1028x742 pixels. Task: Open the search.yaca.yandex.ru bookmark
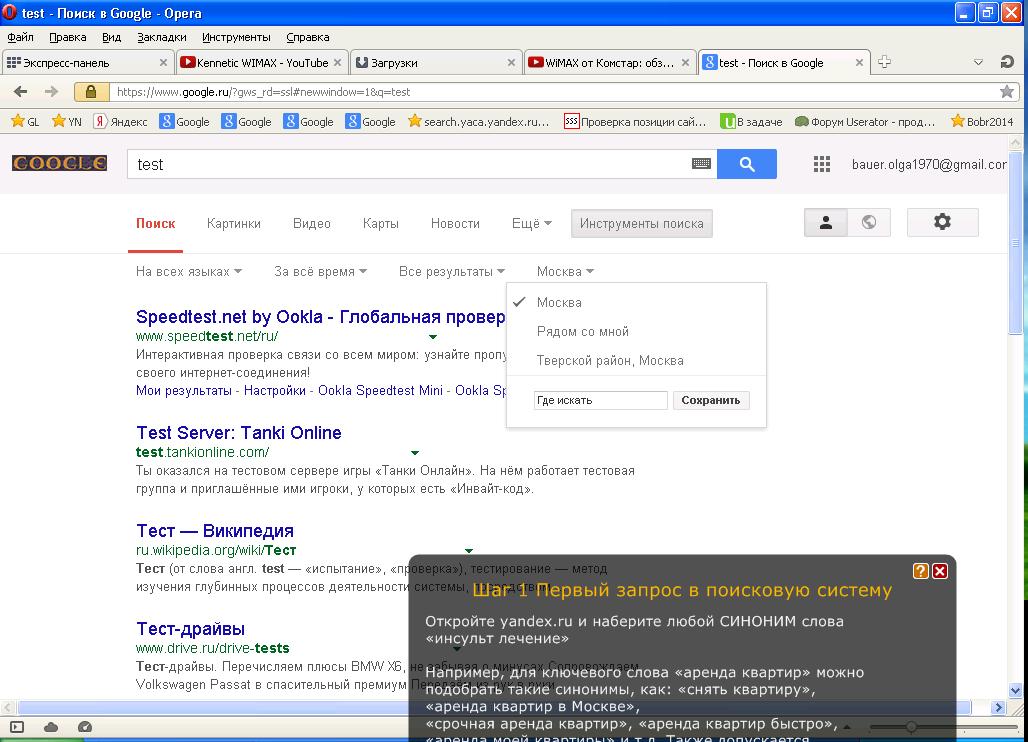(479, 121)
